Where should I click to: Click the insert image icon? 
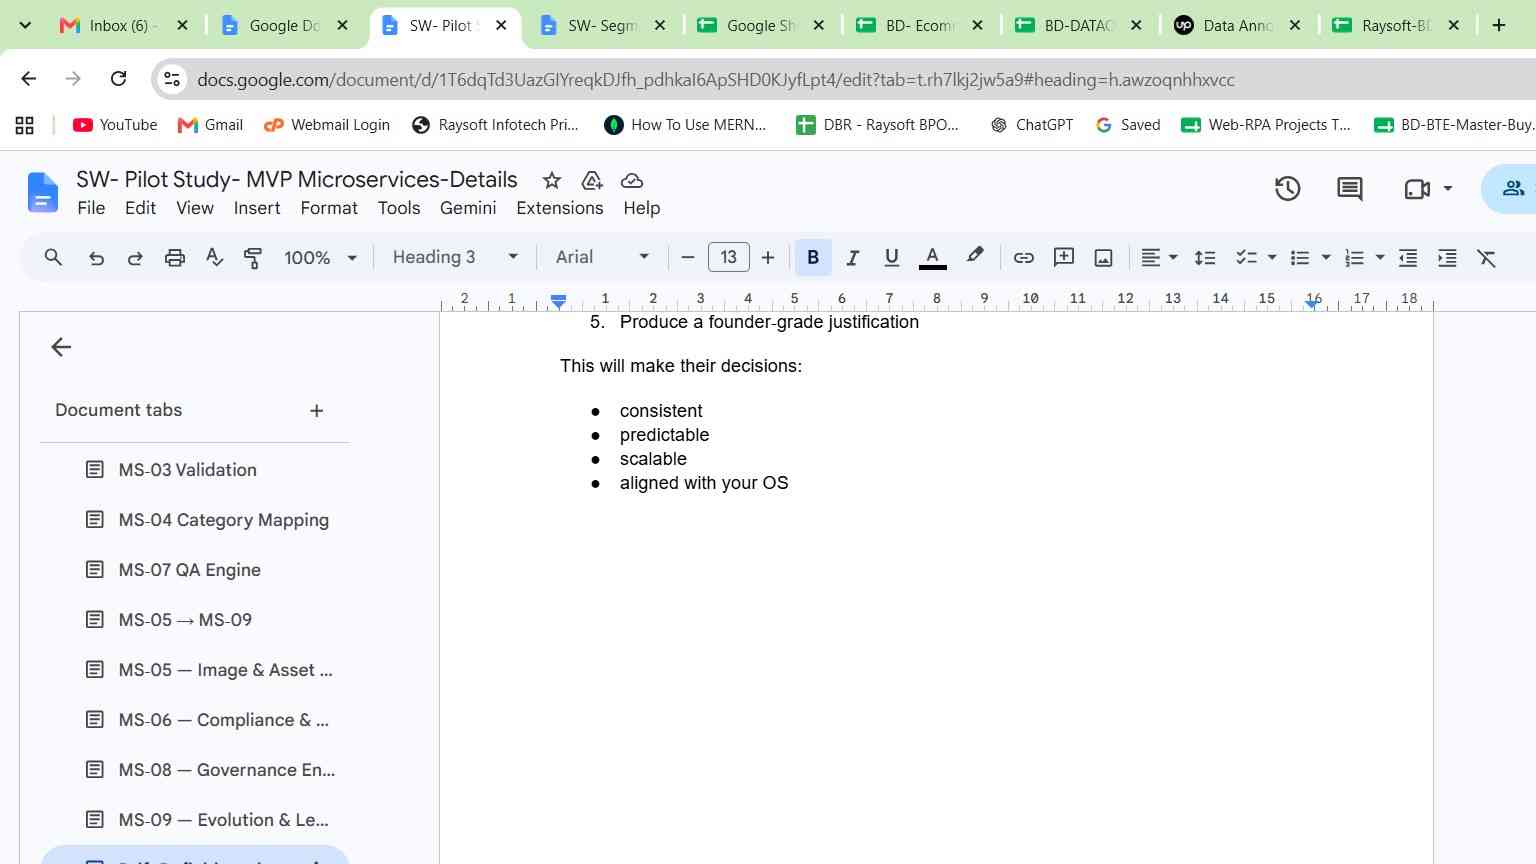[x=1103, y=258]
